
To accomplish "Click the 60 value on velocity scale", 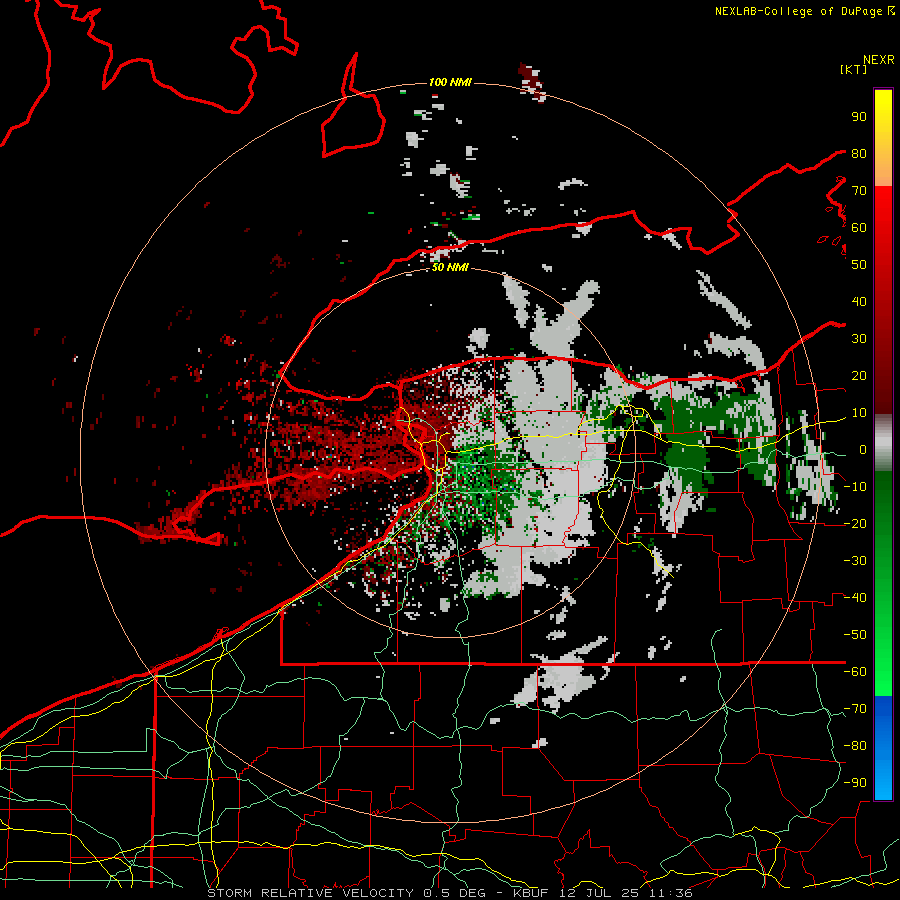I will pos(859,228).
